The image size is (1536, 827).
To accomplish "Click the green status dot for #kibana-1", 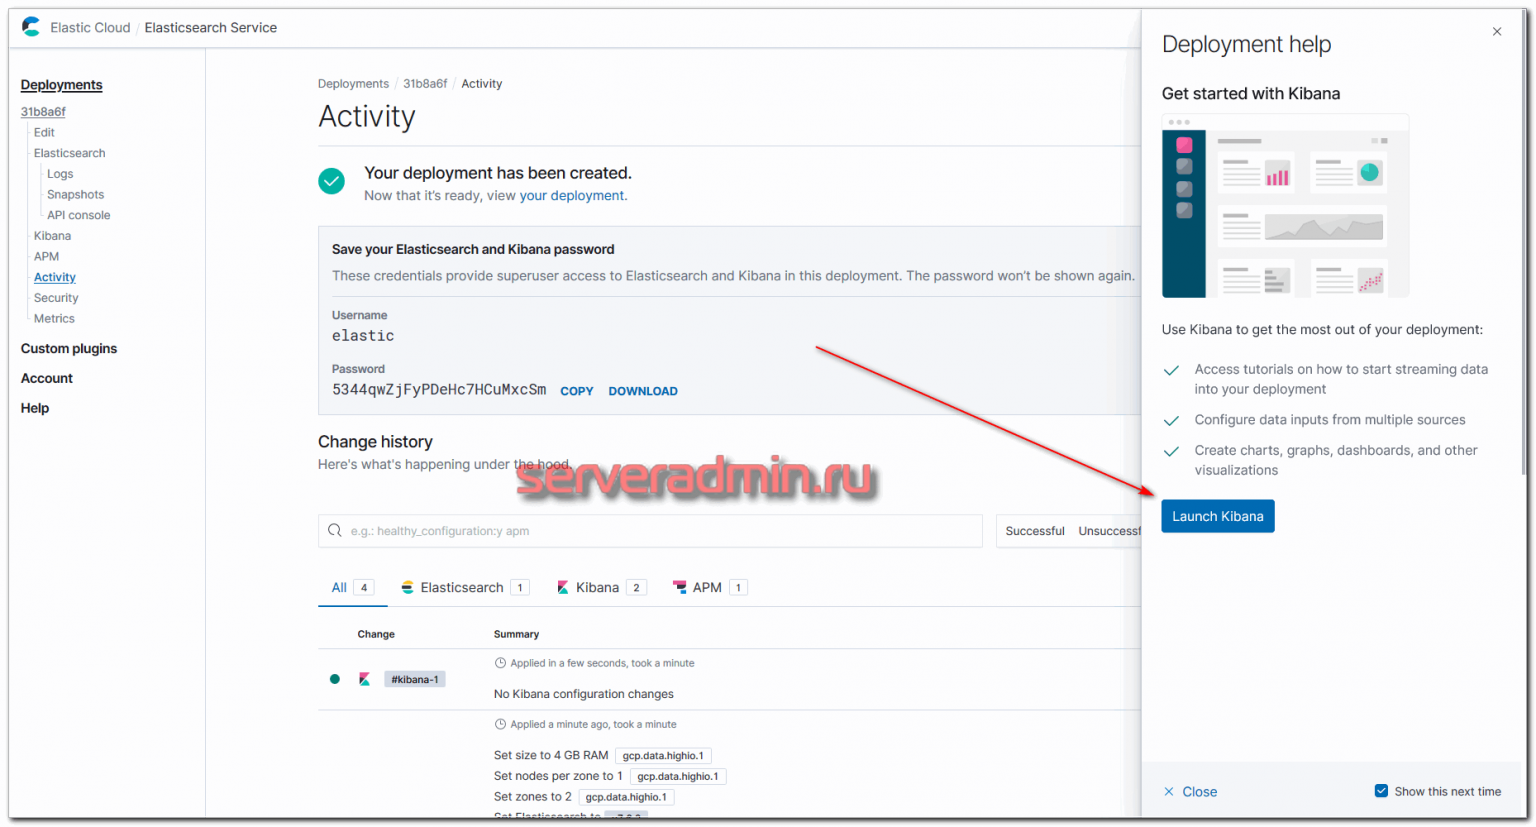I will [335, 679].
